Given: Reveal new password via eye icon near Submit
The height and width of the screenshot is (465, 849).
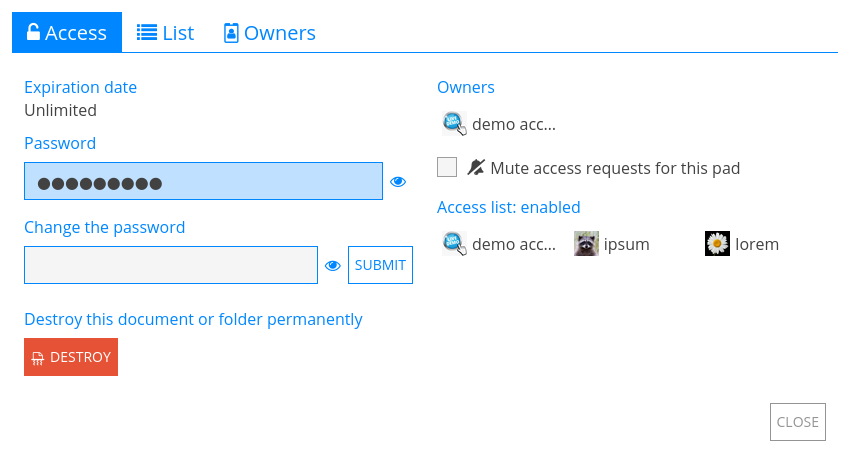Looking at the screenshot, I should click(x=333, y=266).
